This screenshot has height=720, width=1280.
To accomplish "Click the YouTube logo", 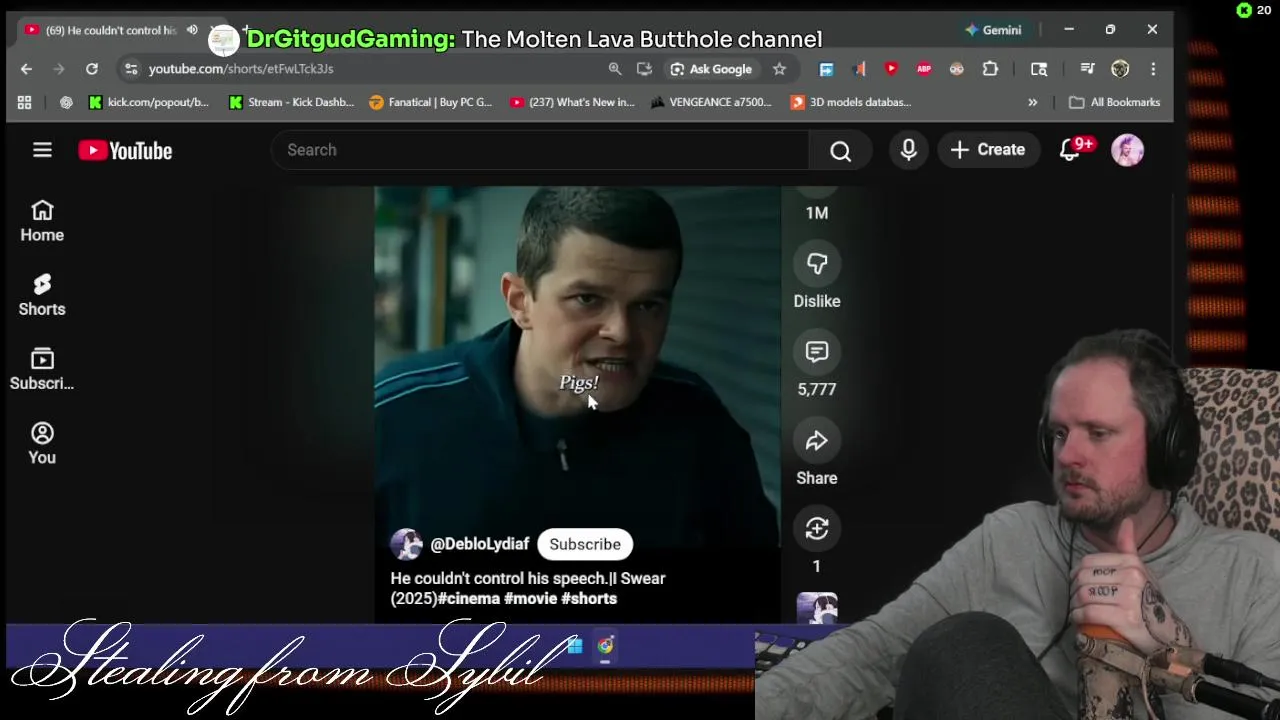I will [x=125, y=150].
